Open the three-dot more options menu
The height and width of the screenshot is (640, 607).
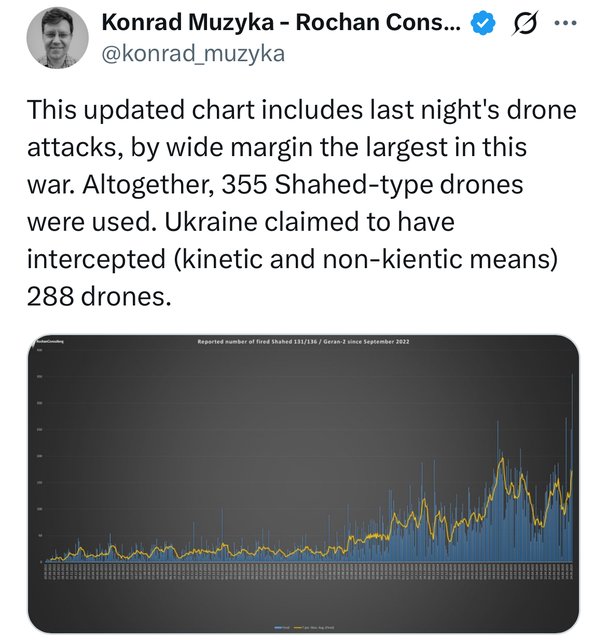566,23
